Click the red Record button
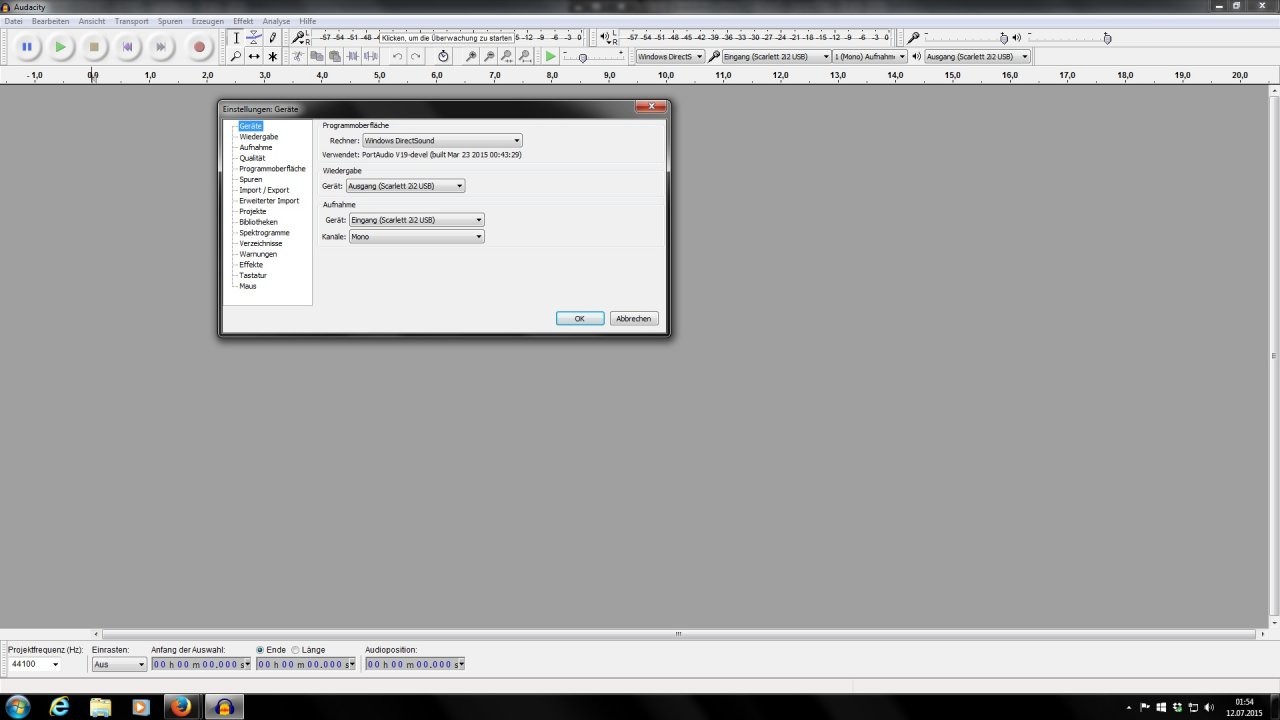Screen dimensions: 1280x720 click(x=199, y=47)
